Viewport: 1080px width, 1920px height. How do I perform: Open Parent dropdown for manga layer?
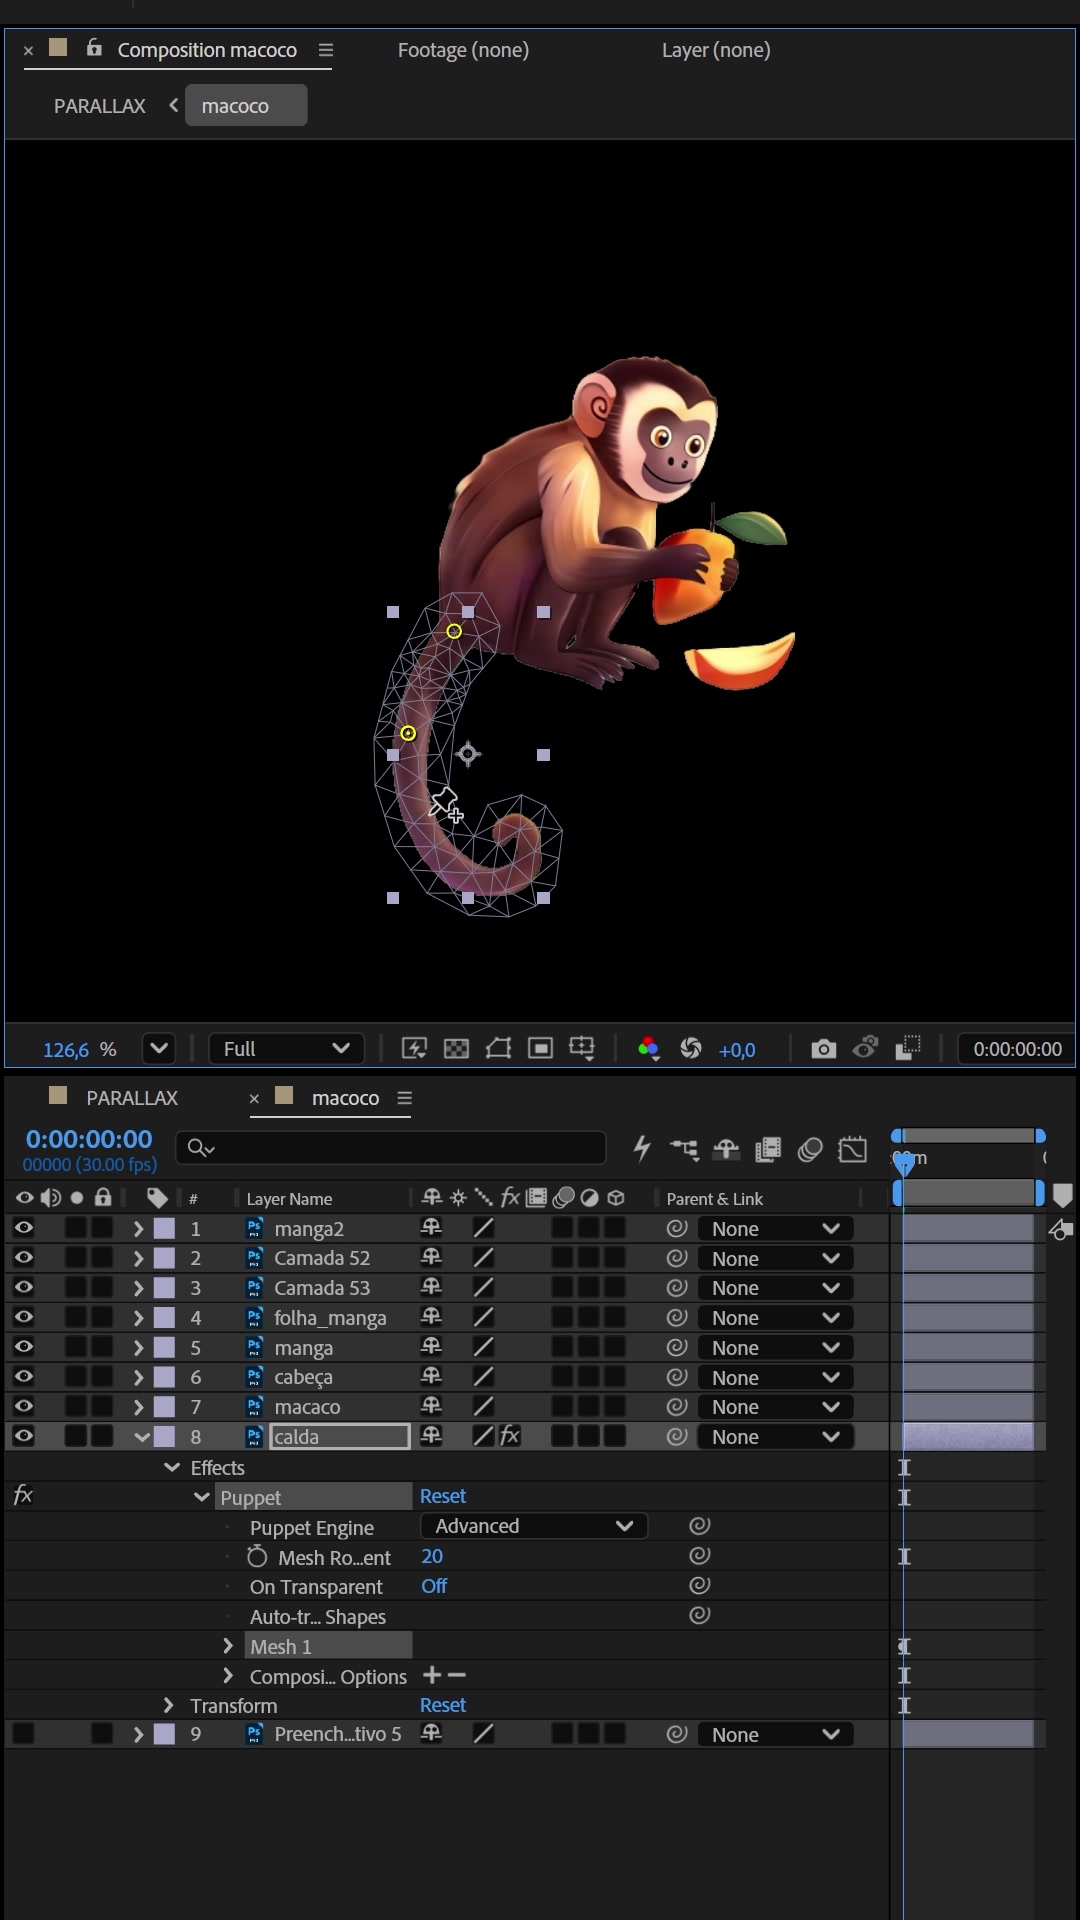click(x=775, y=1347)
